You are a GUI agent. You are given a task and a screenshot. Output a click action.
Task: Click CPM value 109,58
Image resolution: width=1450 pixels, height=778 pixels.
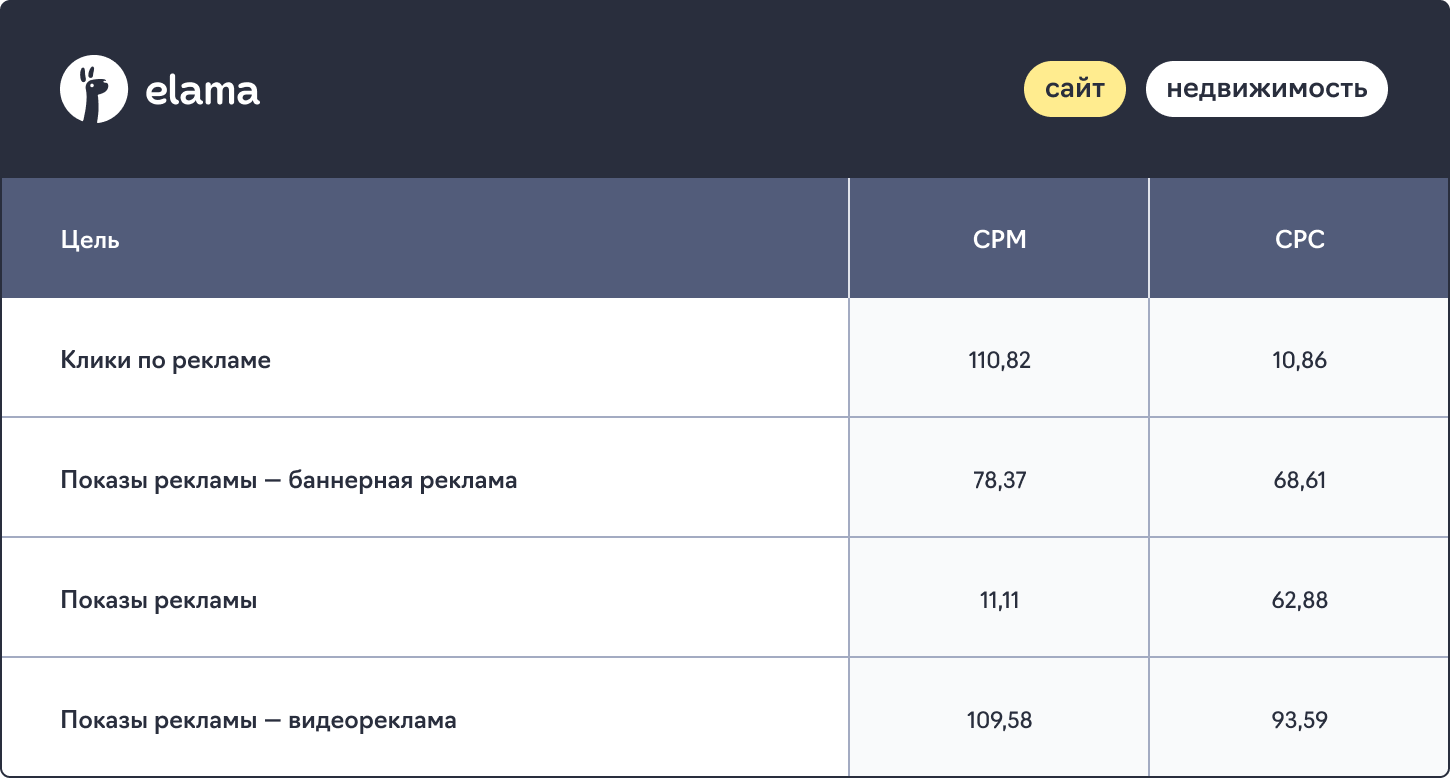[x=1000, y=720]
